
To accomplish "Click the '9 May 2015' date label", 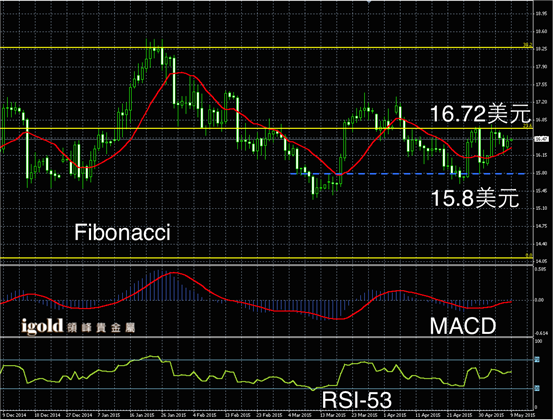I will pyautogui.click(x=523, y=415).
